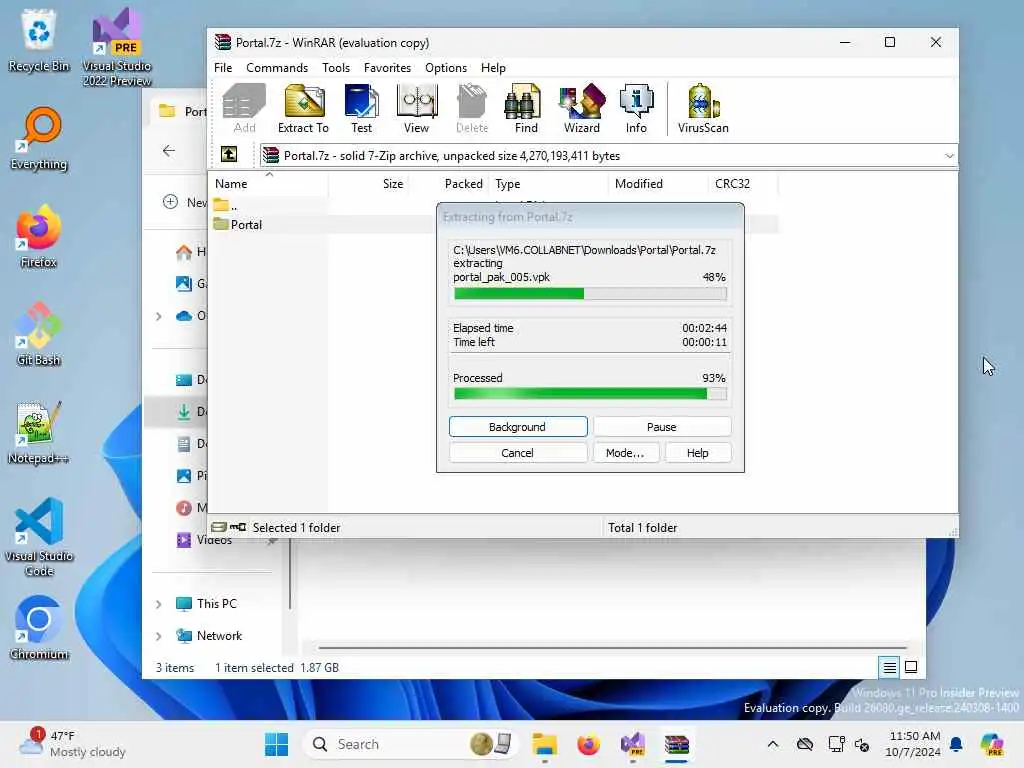
Task: Go back in File Explorer window
Action: pos(168,151)
